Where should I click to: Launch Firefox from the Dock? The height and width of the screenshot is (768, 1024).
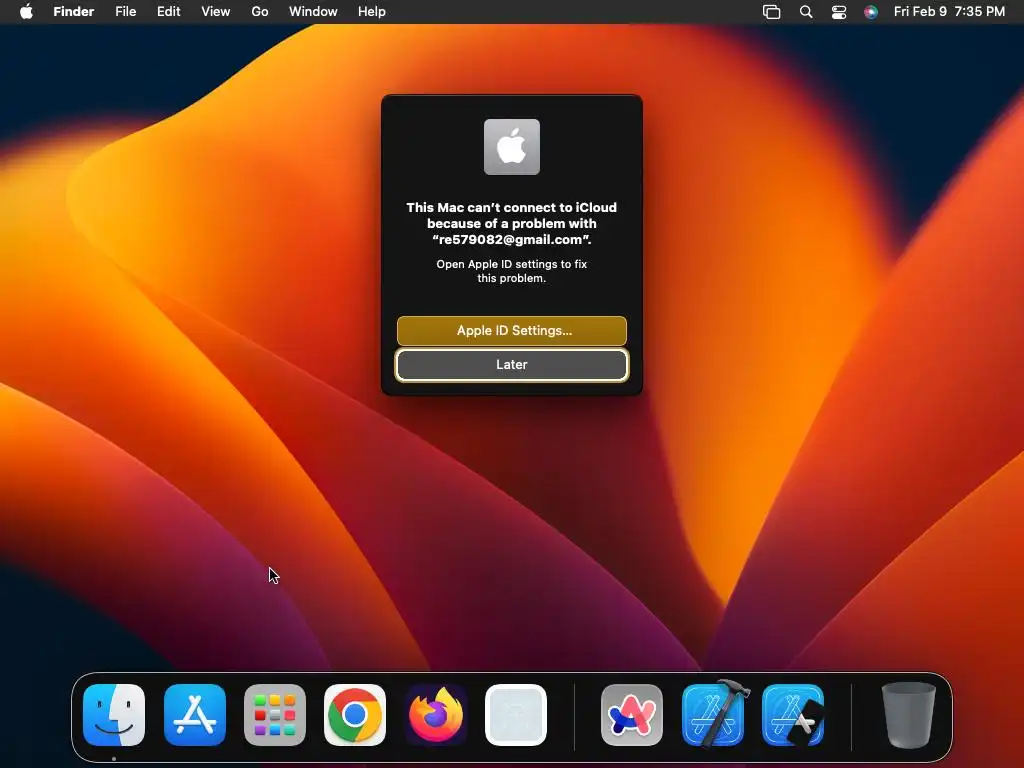(x=436, y=715)
